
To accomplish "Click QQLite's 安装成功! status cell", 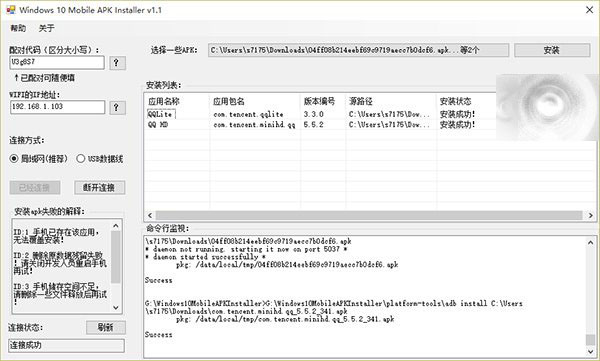I will (x=457, y=114).
